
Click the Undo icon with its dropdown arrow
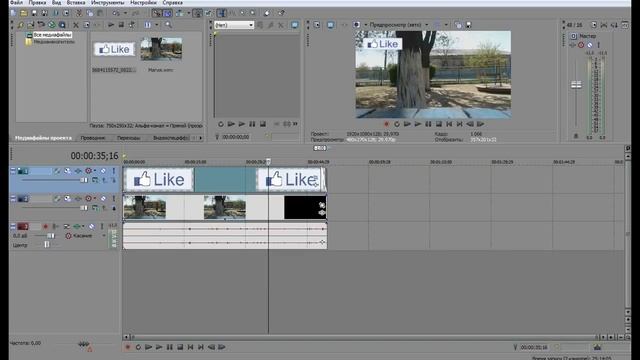click(118, 13)
